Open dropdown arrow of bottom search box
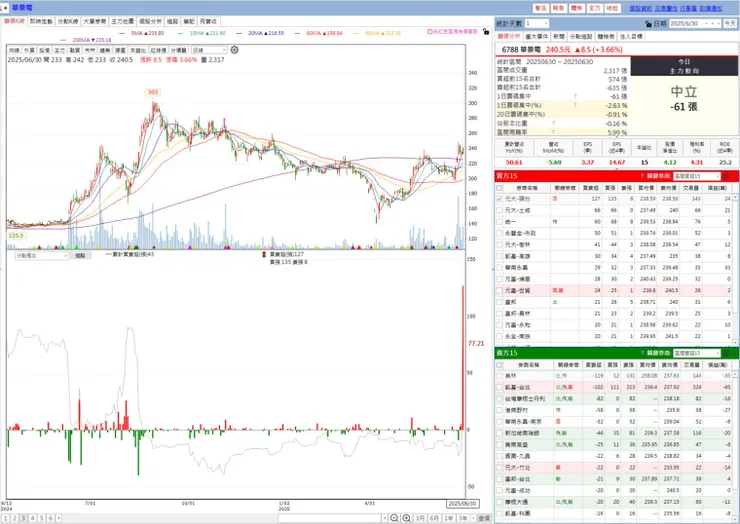The width and height of the screenshot is (740, 524). click(x=385, y=518)
